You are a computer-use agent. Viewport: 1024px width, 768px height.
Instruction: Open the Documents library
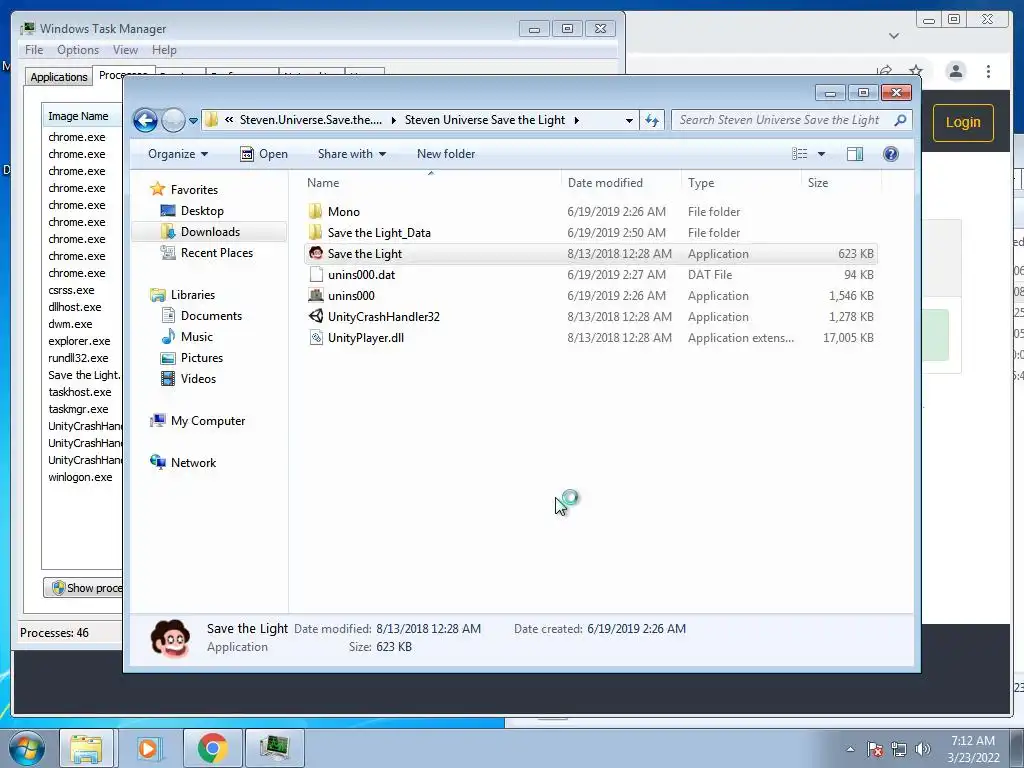[211, 316]
